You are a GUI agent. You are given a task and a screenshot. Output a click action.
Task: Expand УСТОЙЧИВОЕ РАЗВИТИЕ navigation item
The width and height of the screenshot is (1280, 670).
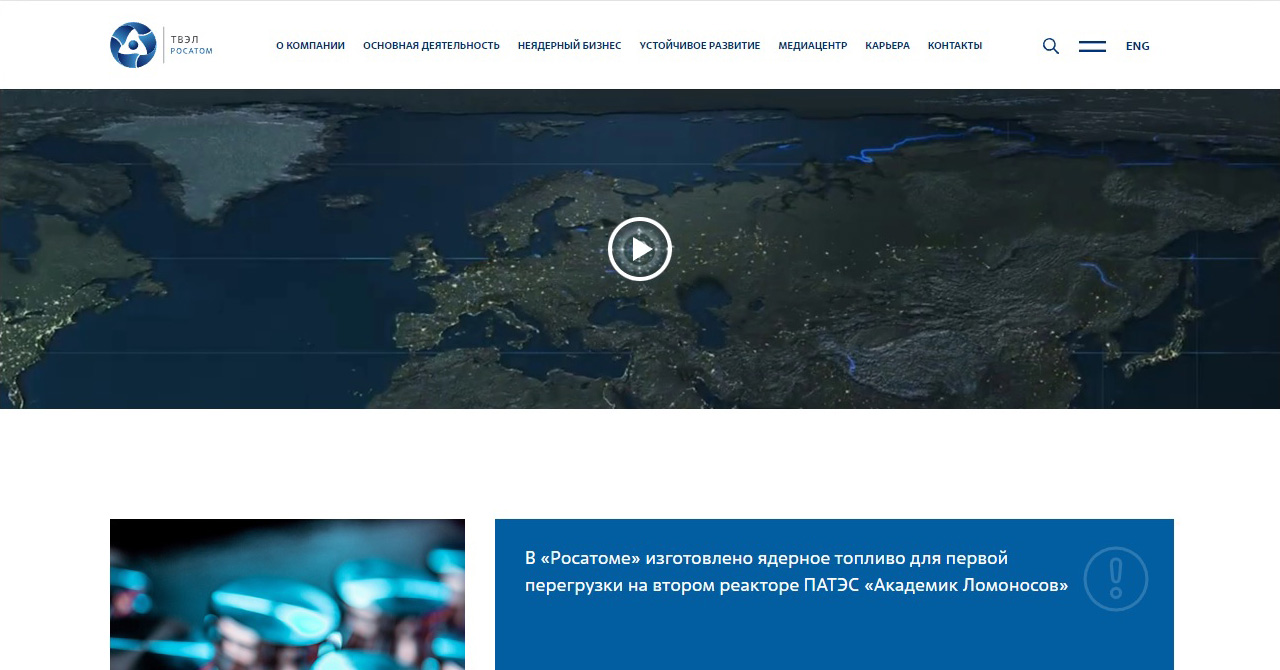[x=699, y=46]
